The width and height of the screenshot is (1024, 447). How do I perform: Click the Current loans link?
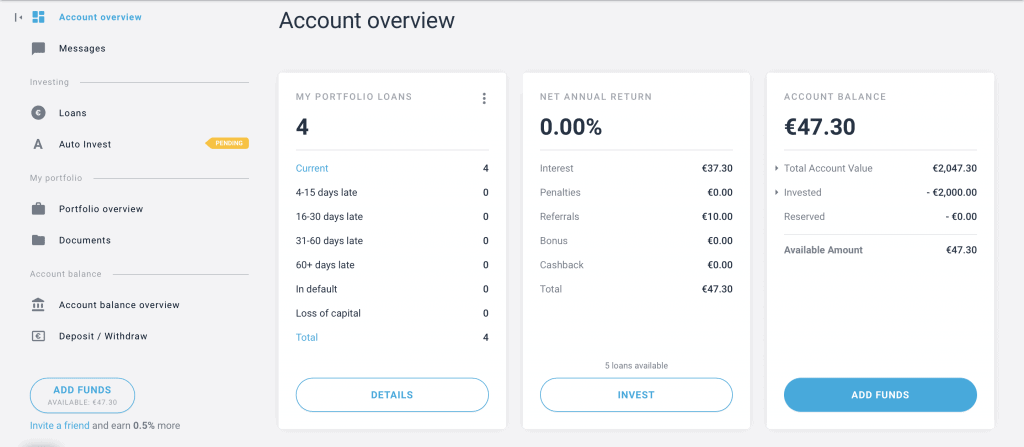pyautogui.click(x=312, y=169)
